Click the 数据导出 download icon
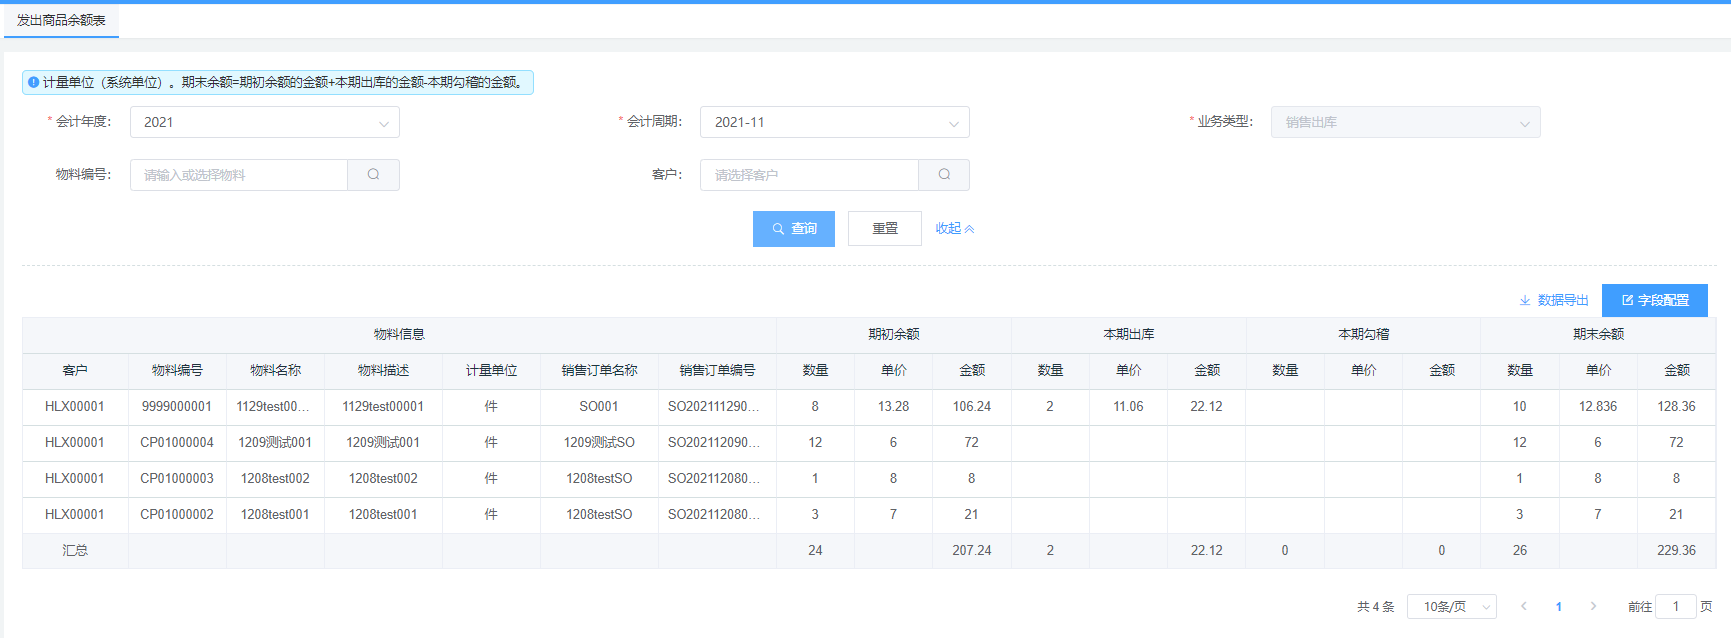The width and height of the screenshot is (1731, 638). 1525,300
